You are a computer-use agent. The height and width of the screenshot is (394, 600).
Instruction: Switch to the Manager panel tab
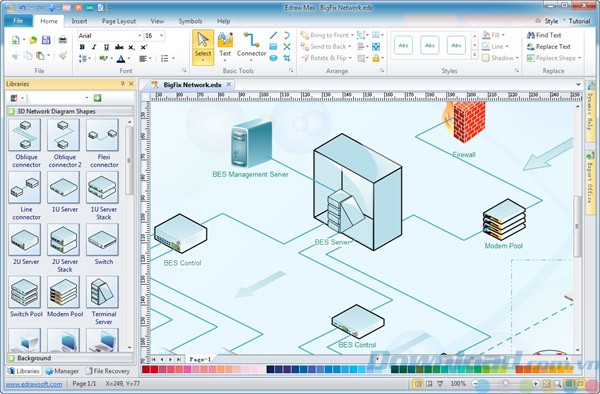[62, 371]
